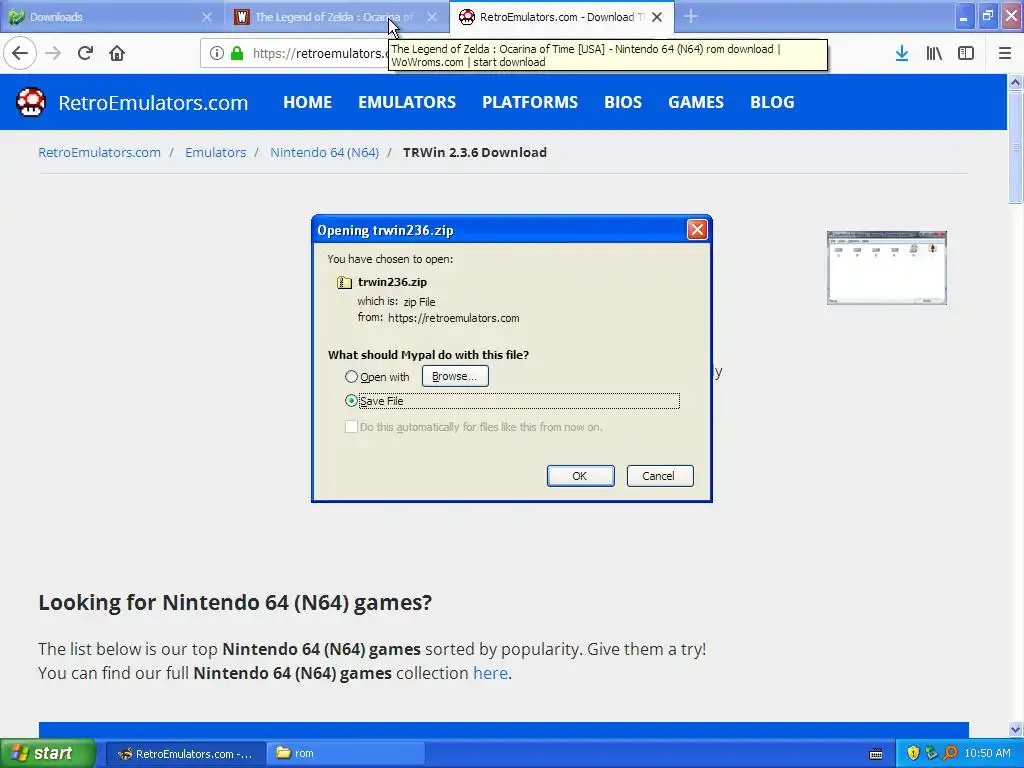Click the TRWin 2.3.6 Download breadcrumb text
The width and height of the screenshot is (1024, 768).
[475, 152]
